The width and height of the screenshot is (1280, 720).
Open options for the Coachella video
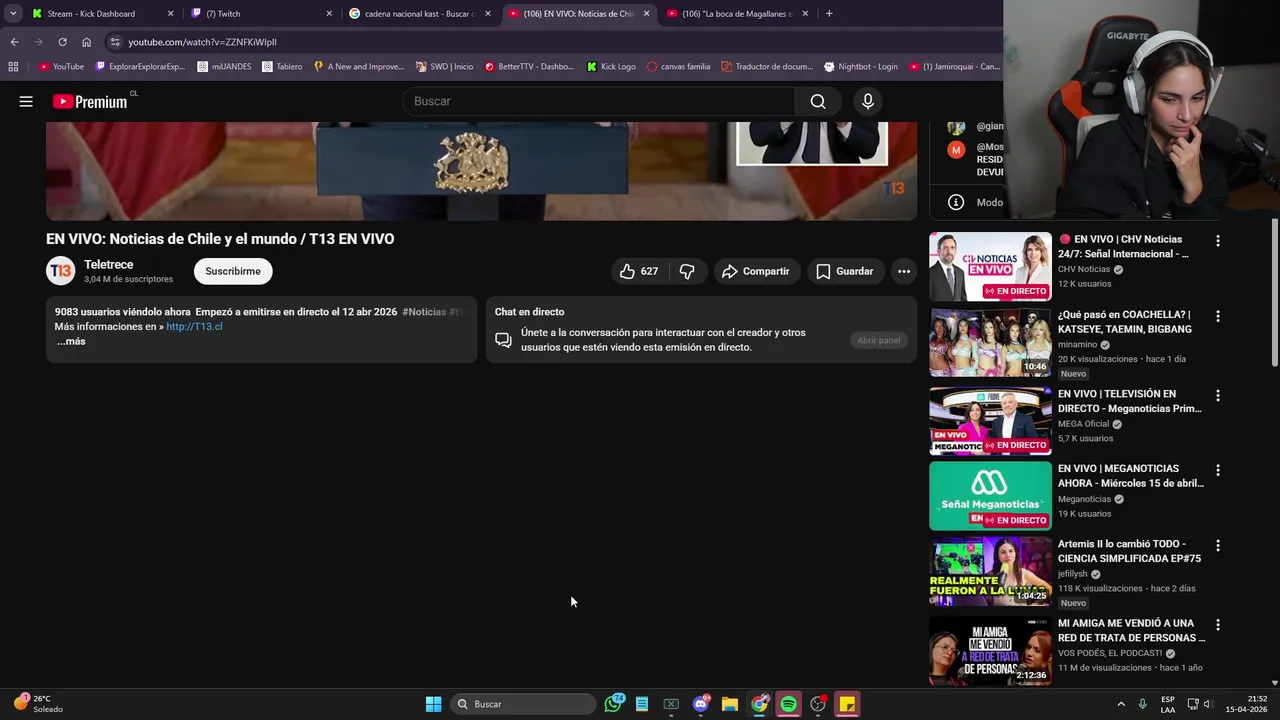point(1217,316)
